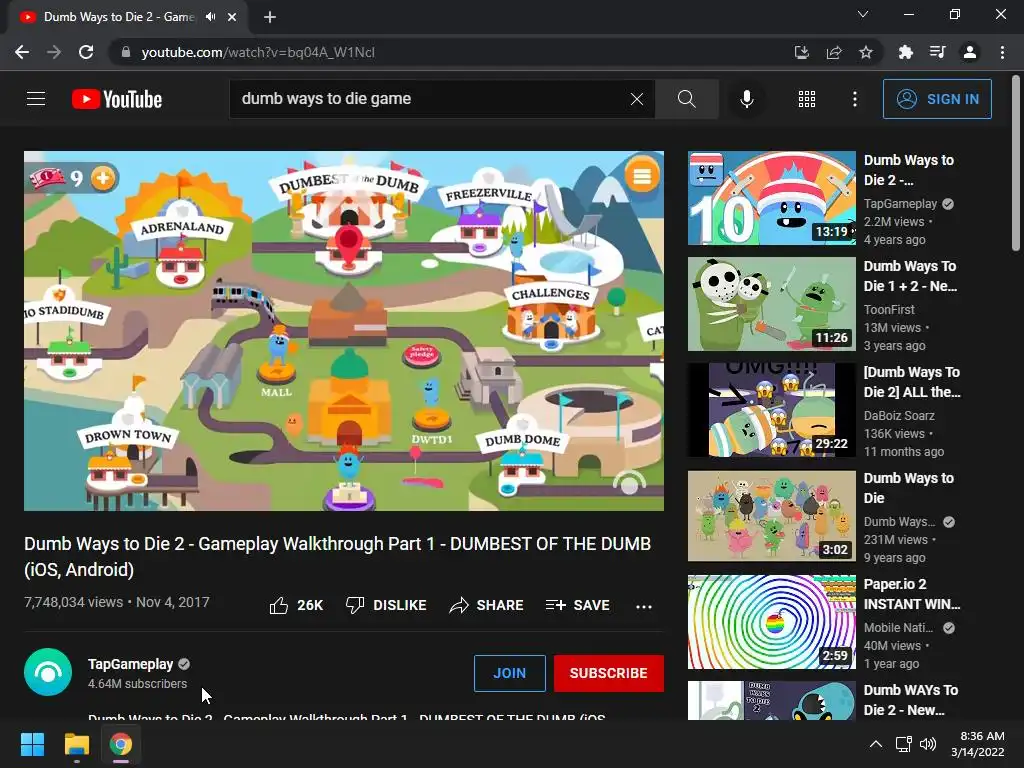
Task: Open the Paper.io 2 spiral thumbnail
Action: (x=772, y=622)
